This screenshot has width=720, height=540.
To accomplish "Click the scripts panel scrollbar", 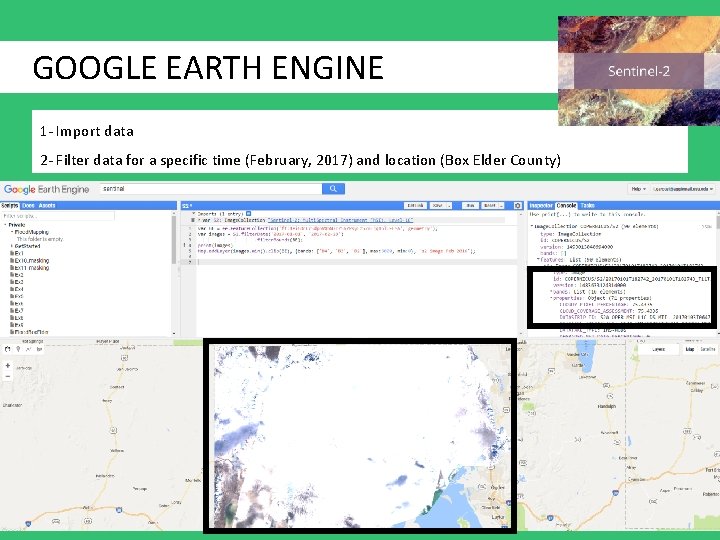I will pyautogui.click(x=174, y=239).
